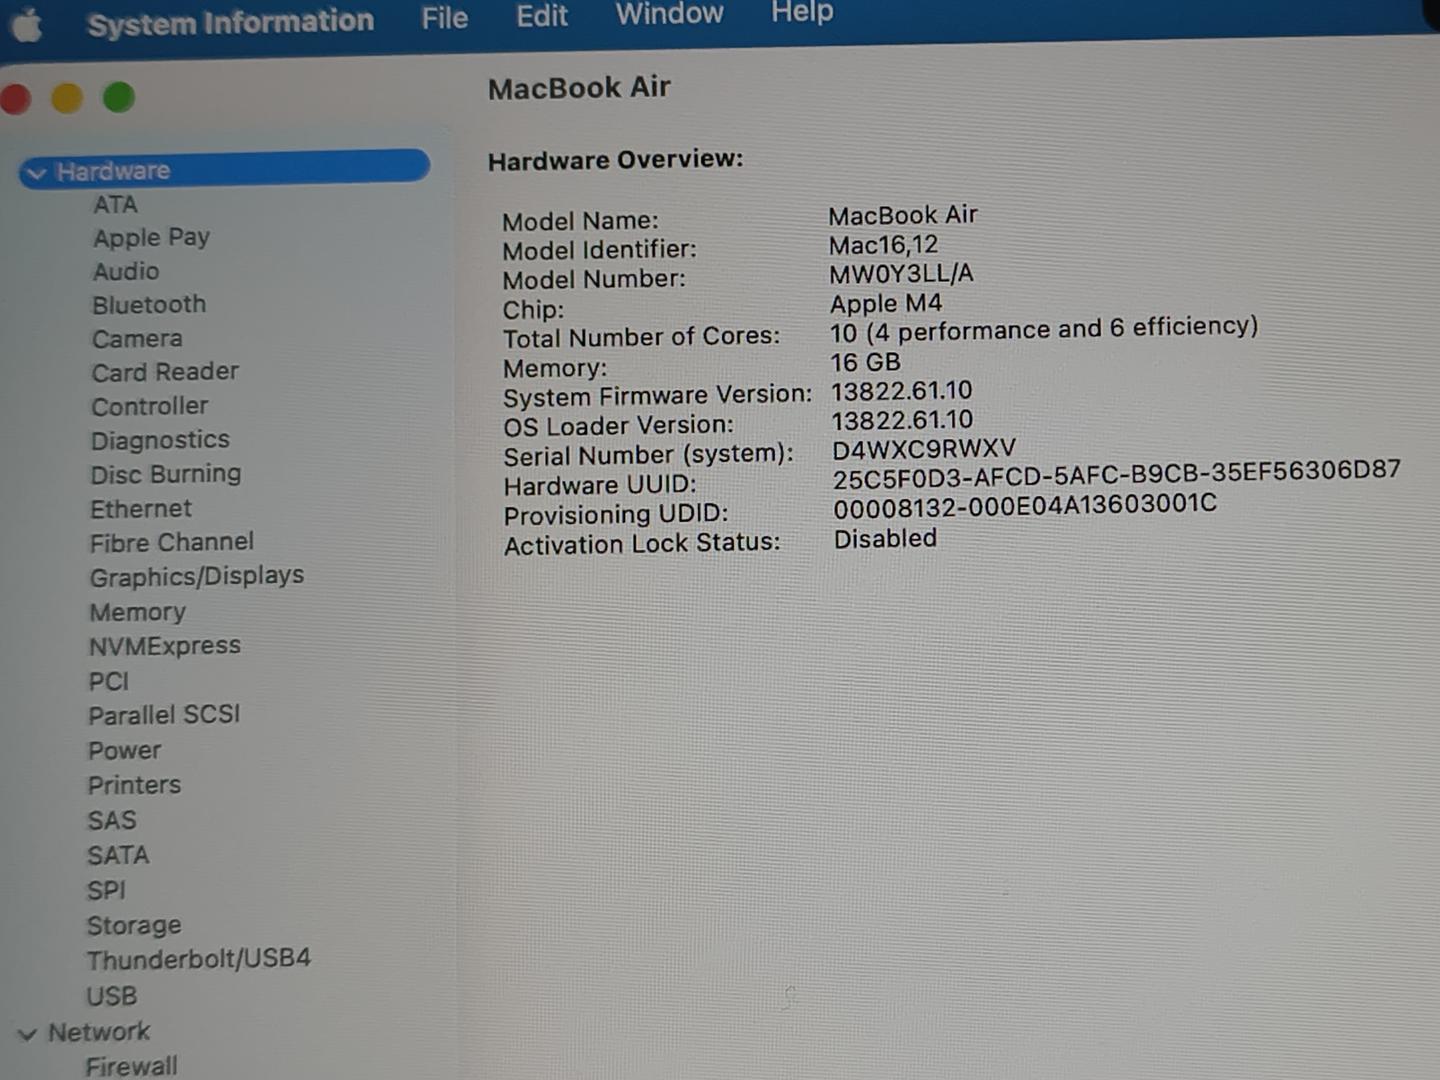Select Controller in the sidebar
The width and height of the screenshot is (1440, 1080).
pyautogui.click(x=150, y=406)
